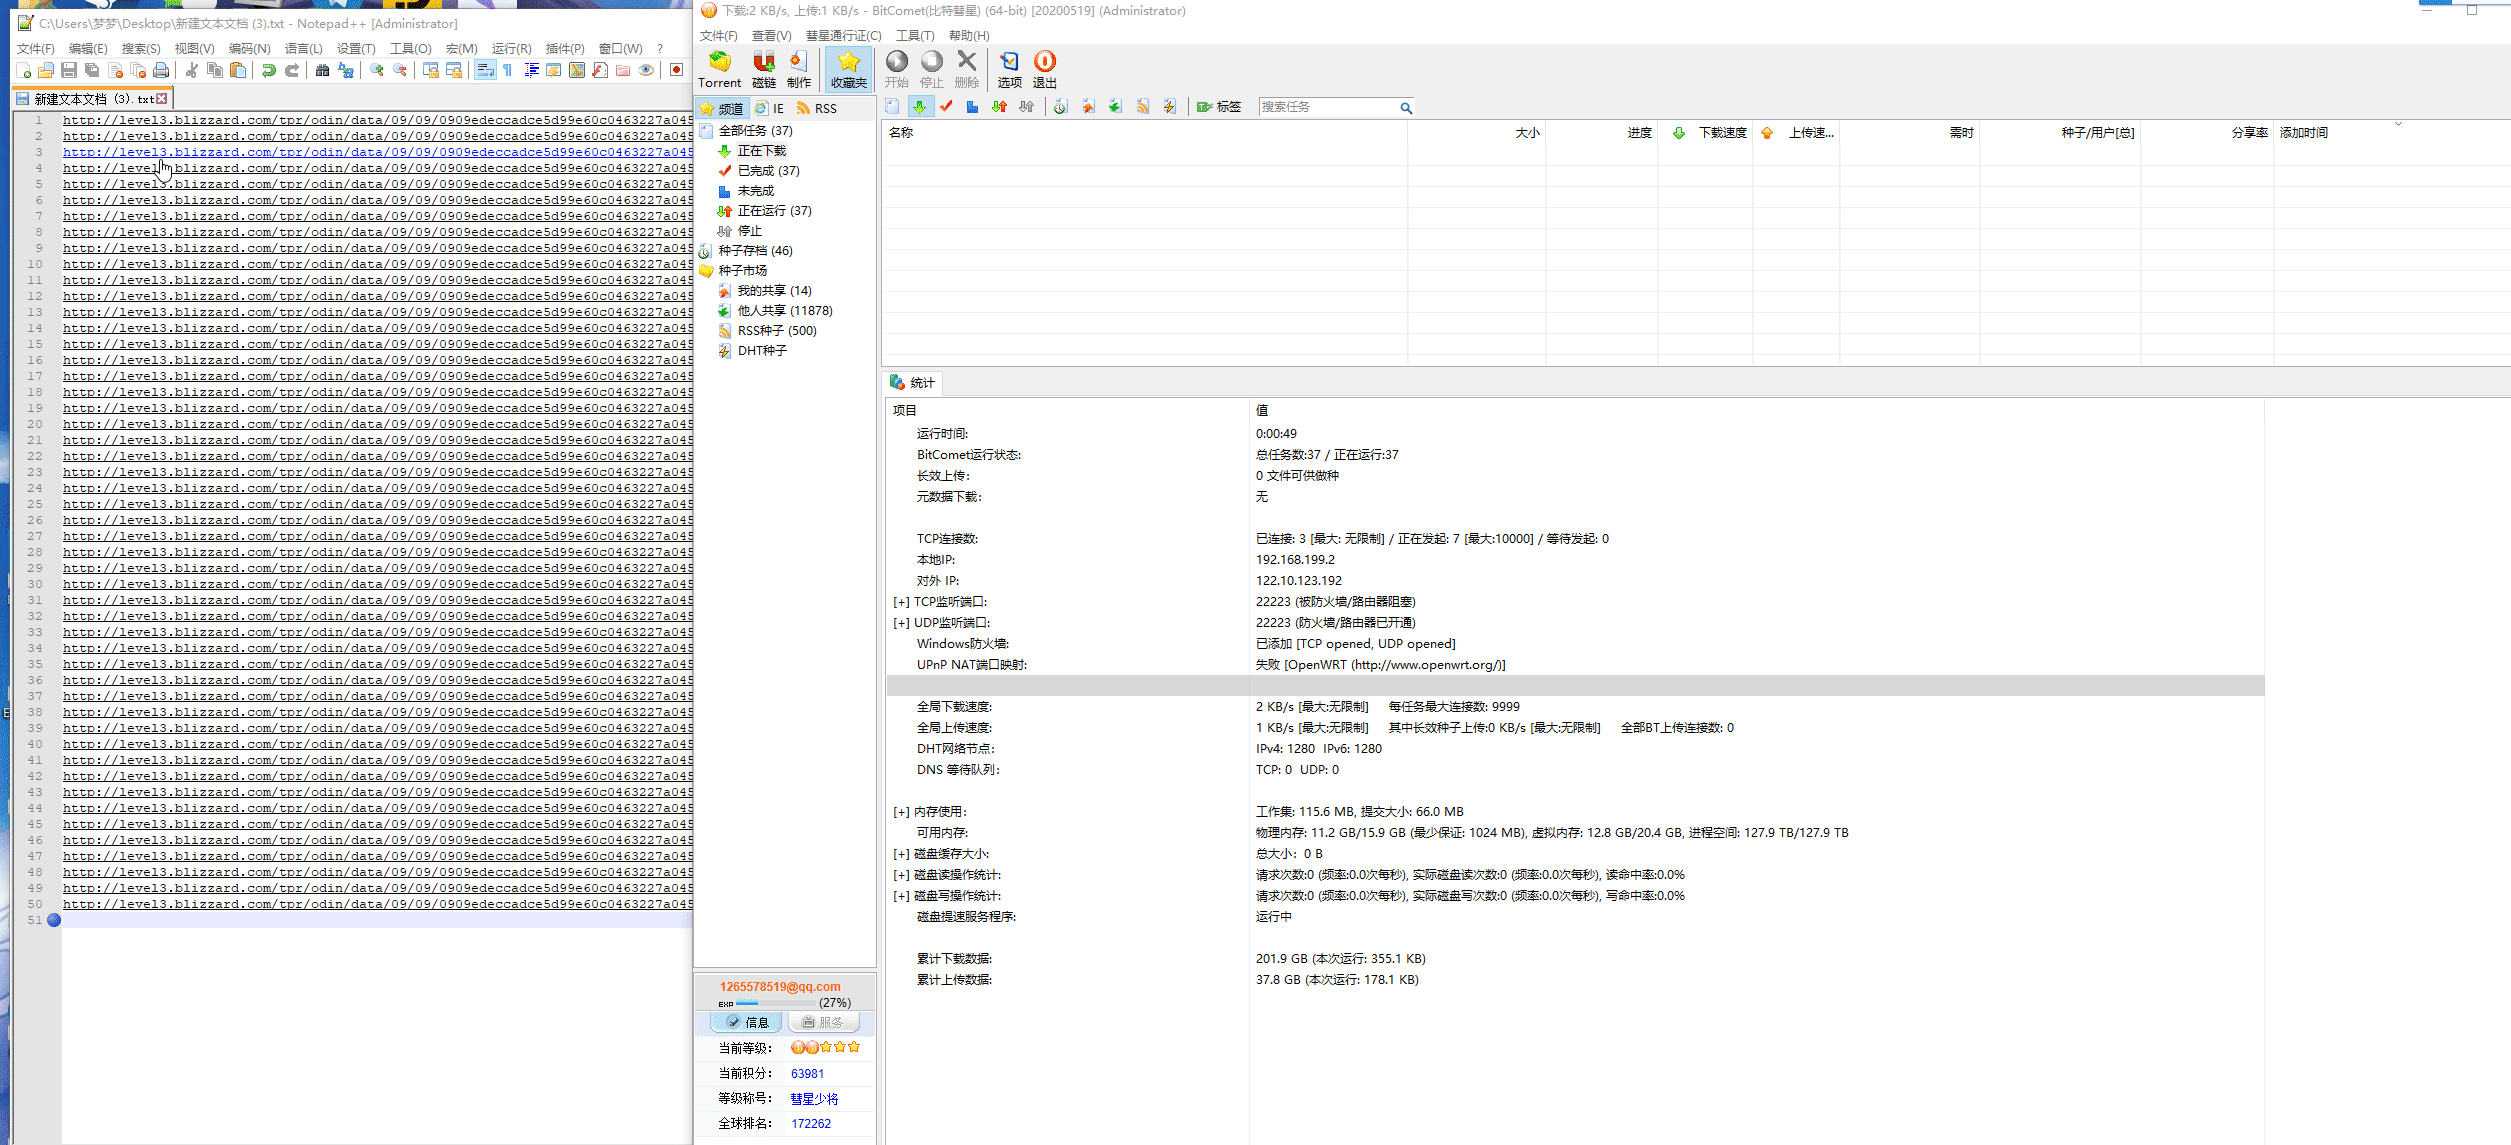
Task: Expand the 磁盘读操作统计 row
Action: [x=901, y=875]
